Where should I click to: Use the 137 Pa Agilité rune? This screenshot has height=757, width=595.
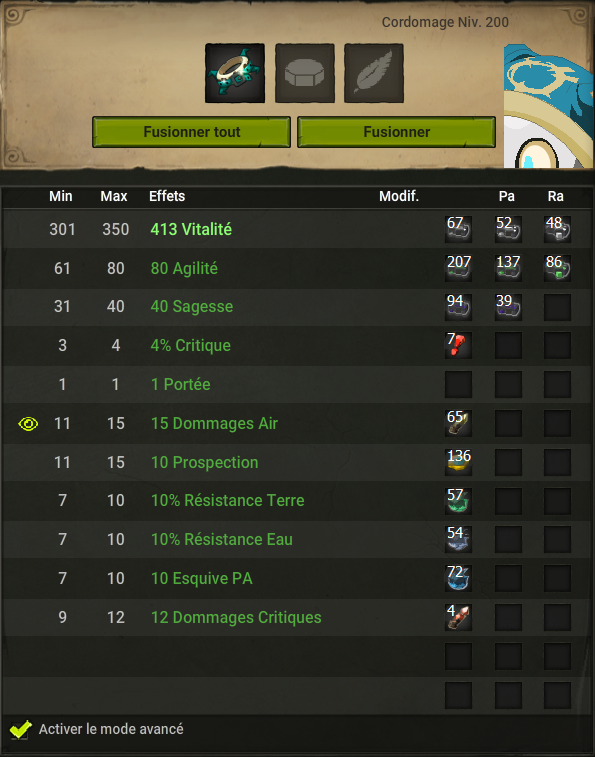(x=508, y=268)
